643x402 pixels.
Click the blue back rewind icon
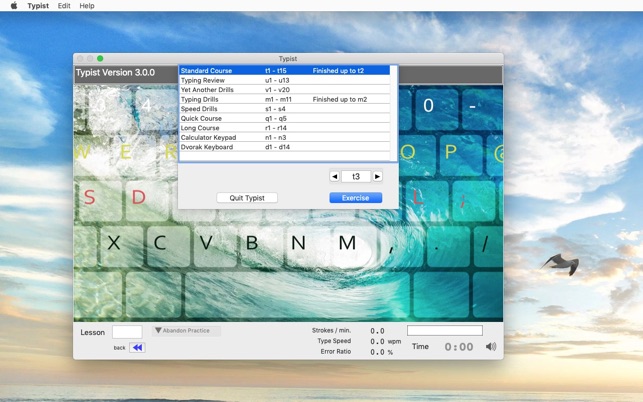coord(137,347)
